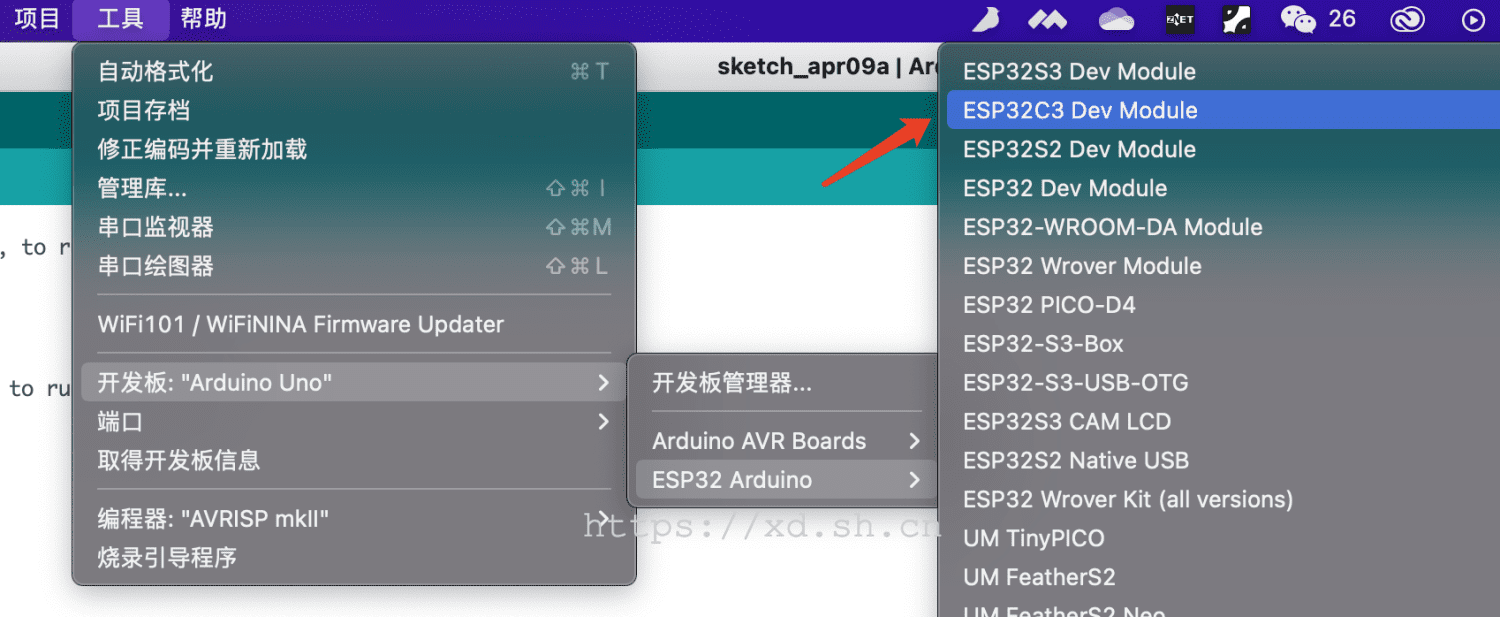Screen dimensions: 1500x617
Task: Select UM TinyPICO board
Action: click(1223, 538)
